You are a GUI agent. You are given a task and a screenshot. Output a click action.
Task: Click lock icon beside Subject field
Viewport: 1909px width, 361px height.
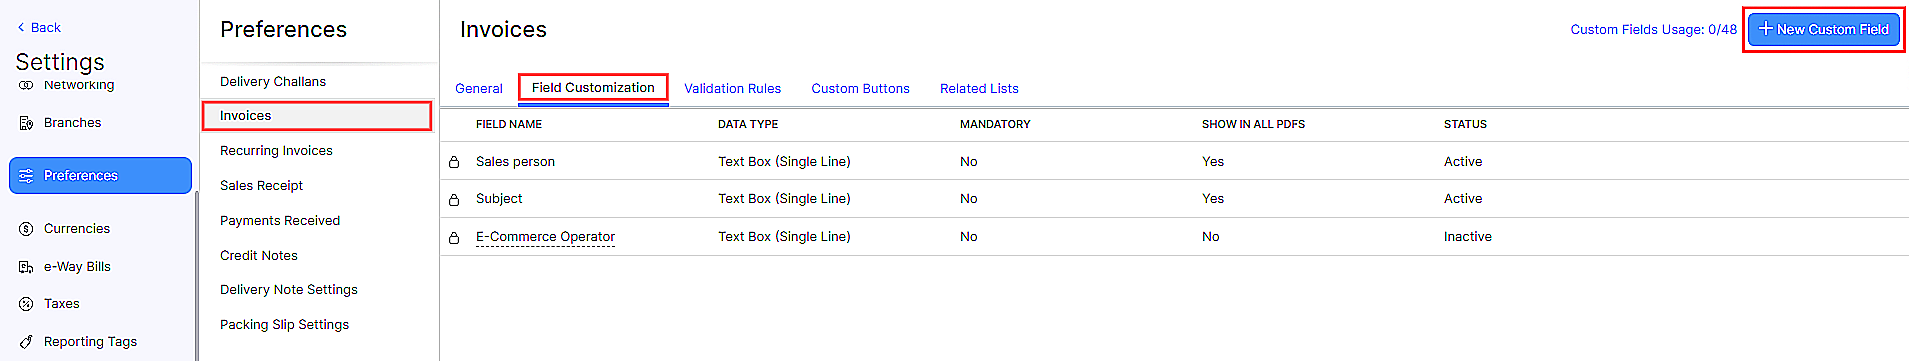454,200
